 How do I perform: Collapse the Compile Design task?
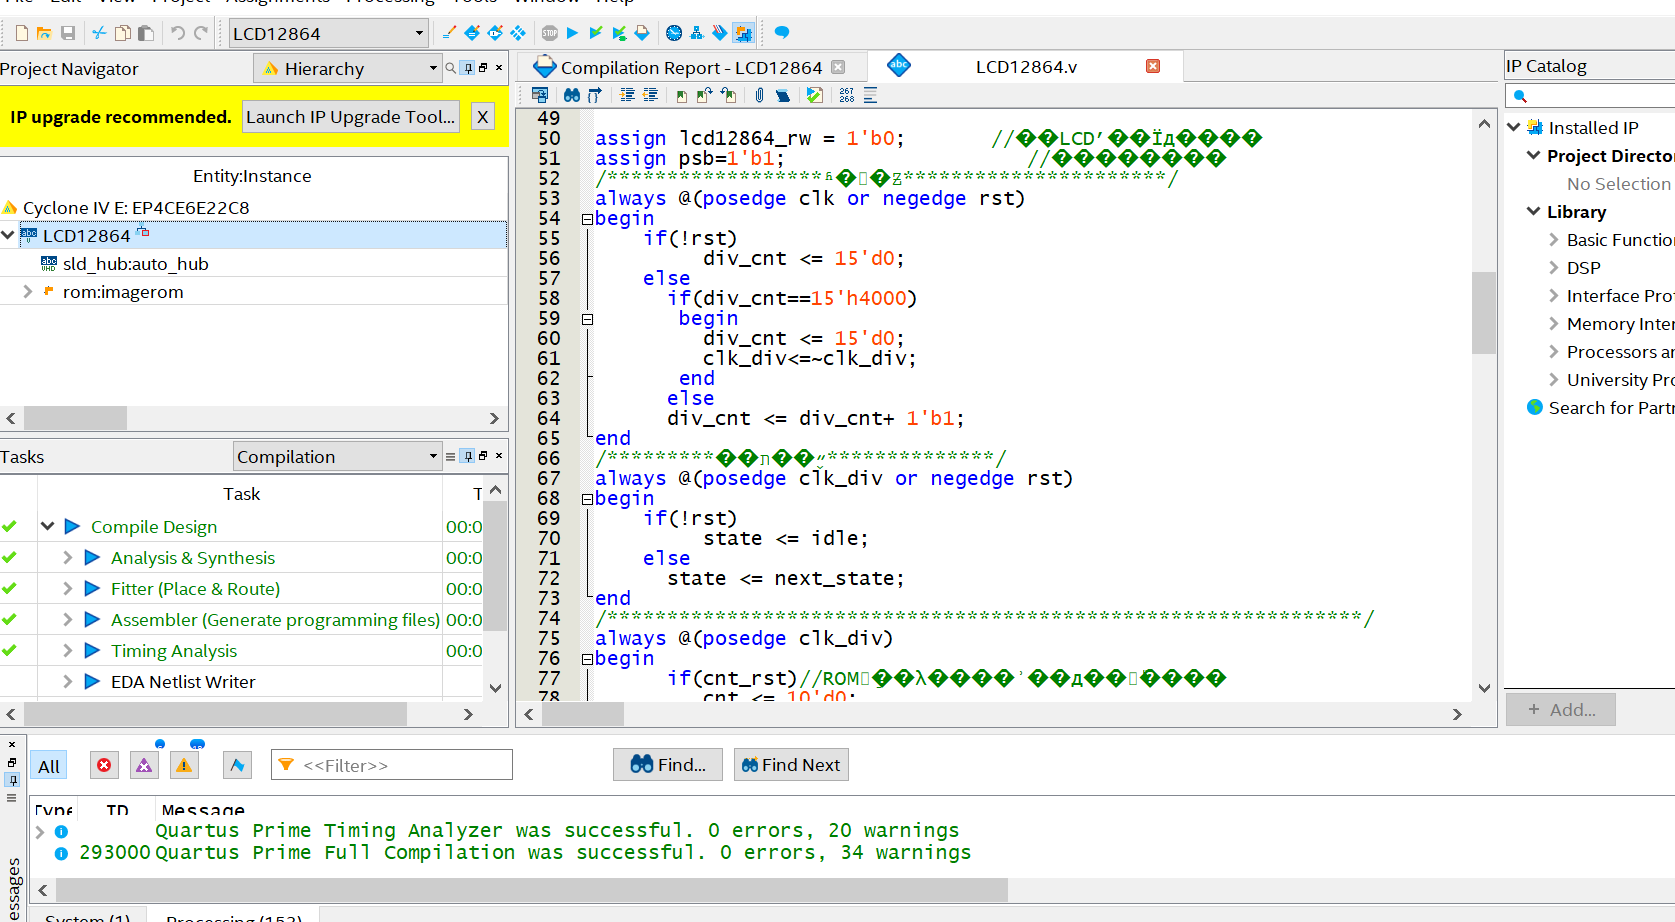pos(47,526)
